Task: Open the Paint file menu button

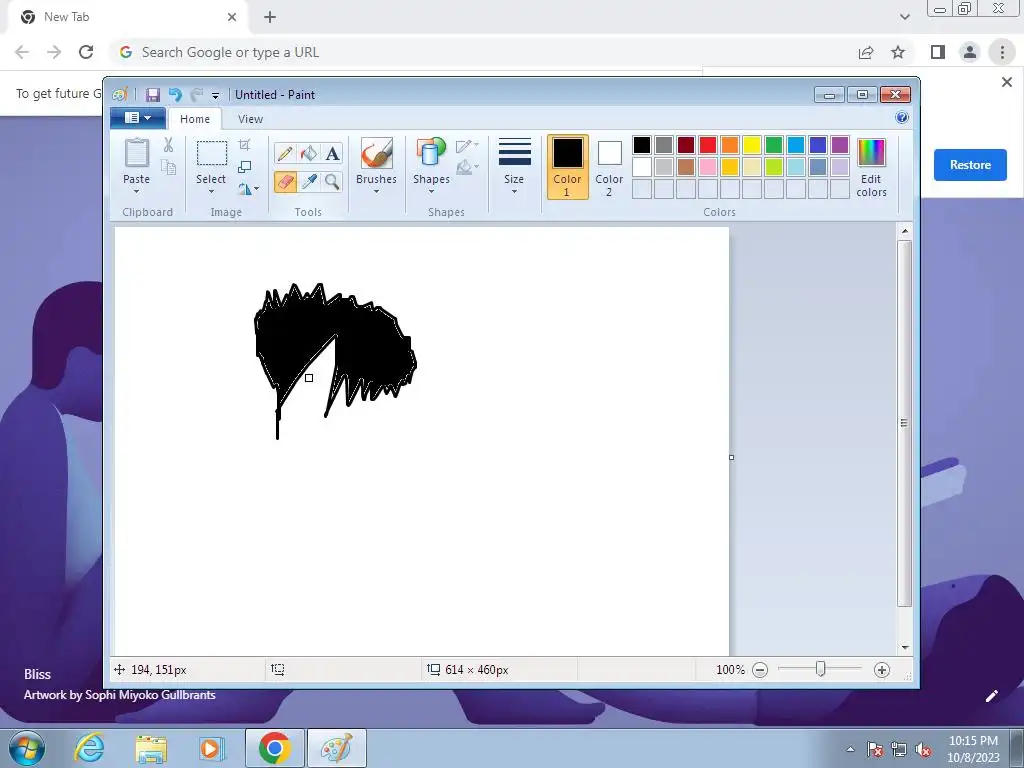Action: pyautogui.click(x=138, y=118)
